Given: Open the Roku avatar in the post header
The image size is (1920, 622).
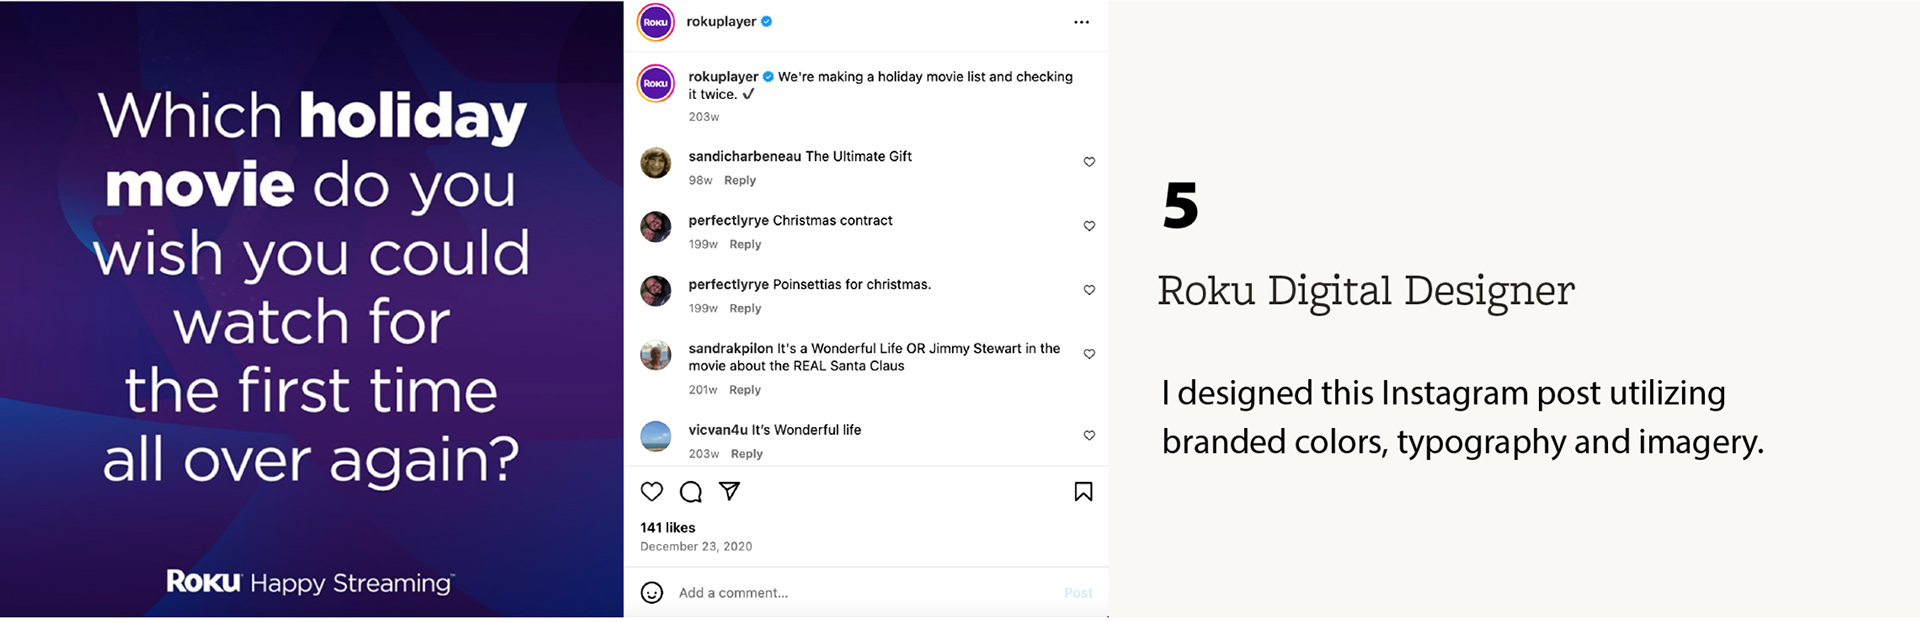Looking at the screenshot, I should point(656,22).
